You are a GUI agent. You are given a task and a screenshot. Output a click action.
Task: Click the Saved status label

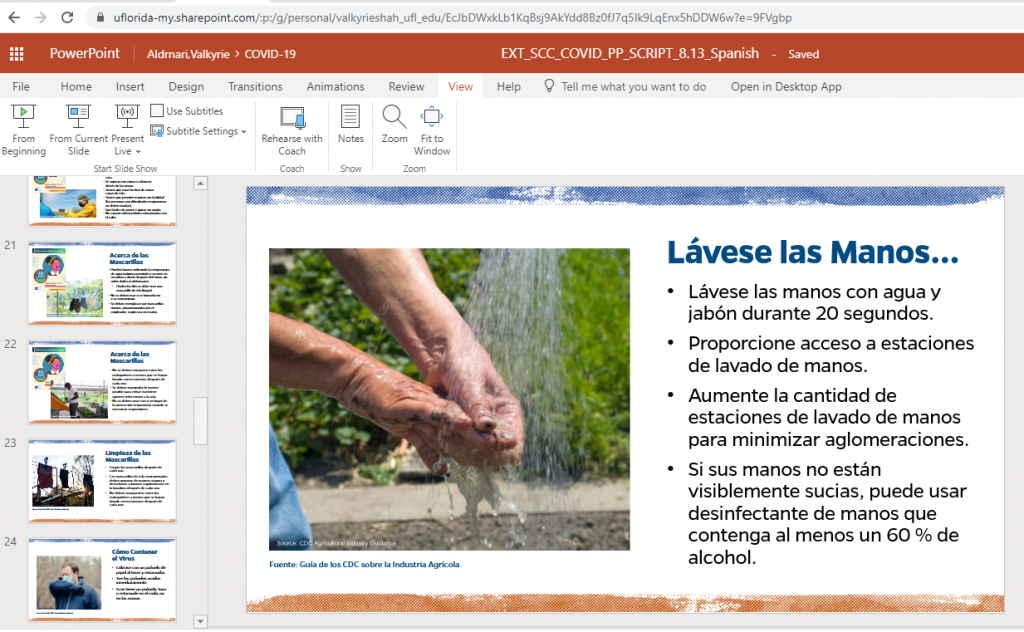[804, 54]
